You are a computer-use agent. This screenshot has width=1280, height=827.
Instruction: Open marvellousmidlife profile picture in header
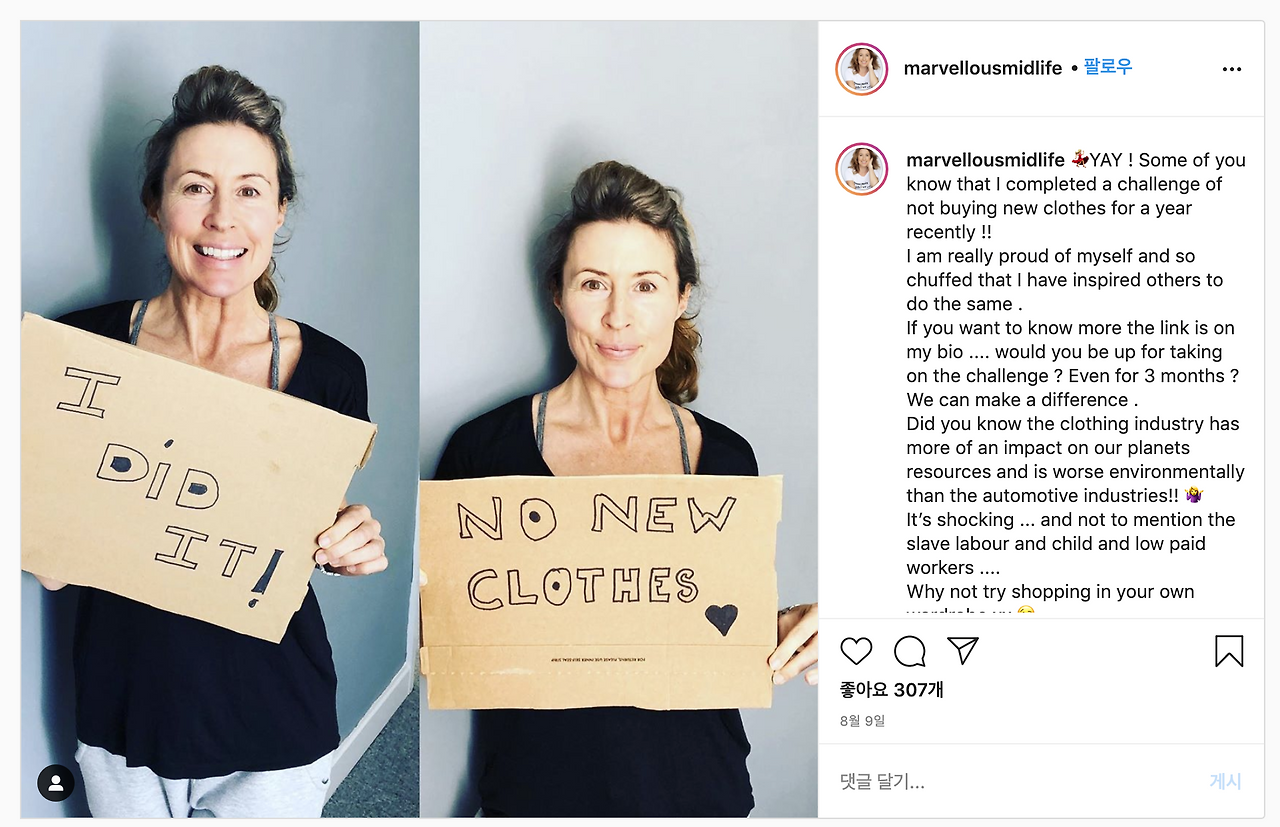point(862,69)
